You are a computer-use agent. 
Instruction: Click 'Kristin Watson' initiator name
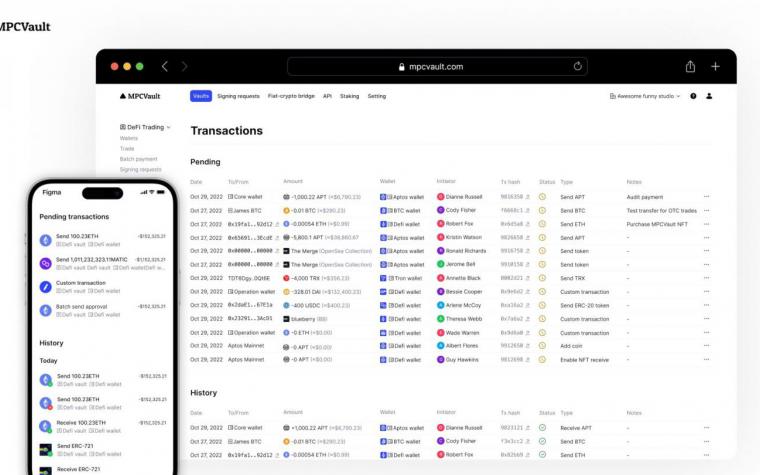pyautogui.click(x=463, y=238)
